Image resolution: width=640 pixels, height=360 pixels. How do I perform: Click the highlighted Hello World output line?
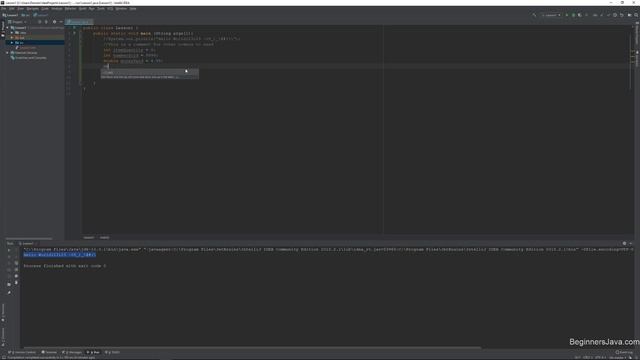(60, 255)
